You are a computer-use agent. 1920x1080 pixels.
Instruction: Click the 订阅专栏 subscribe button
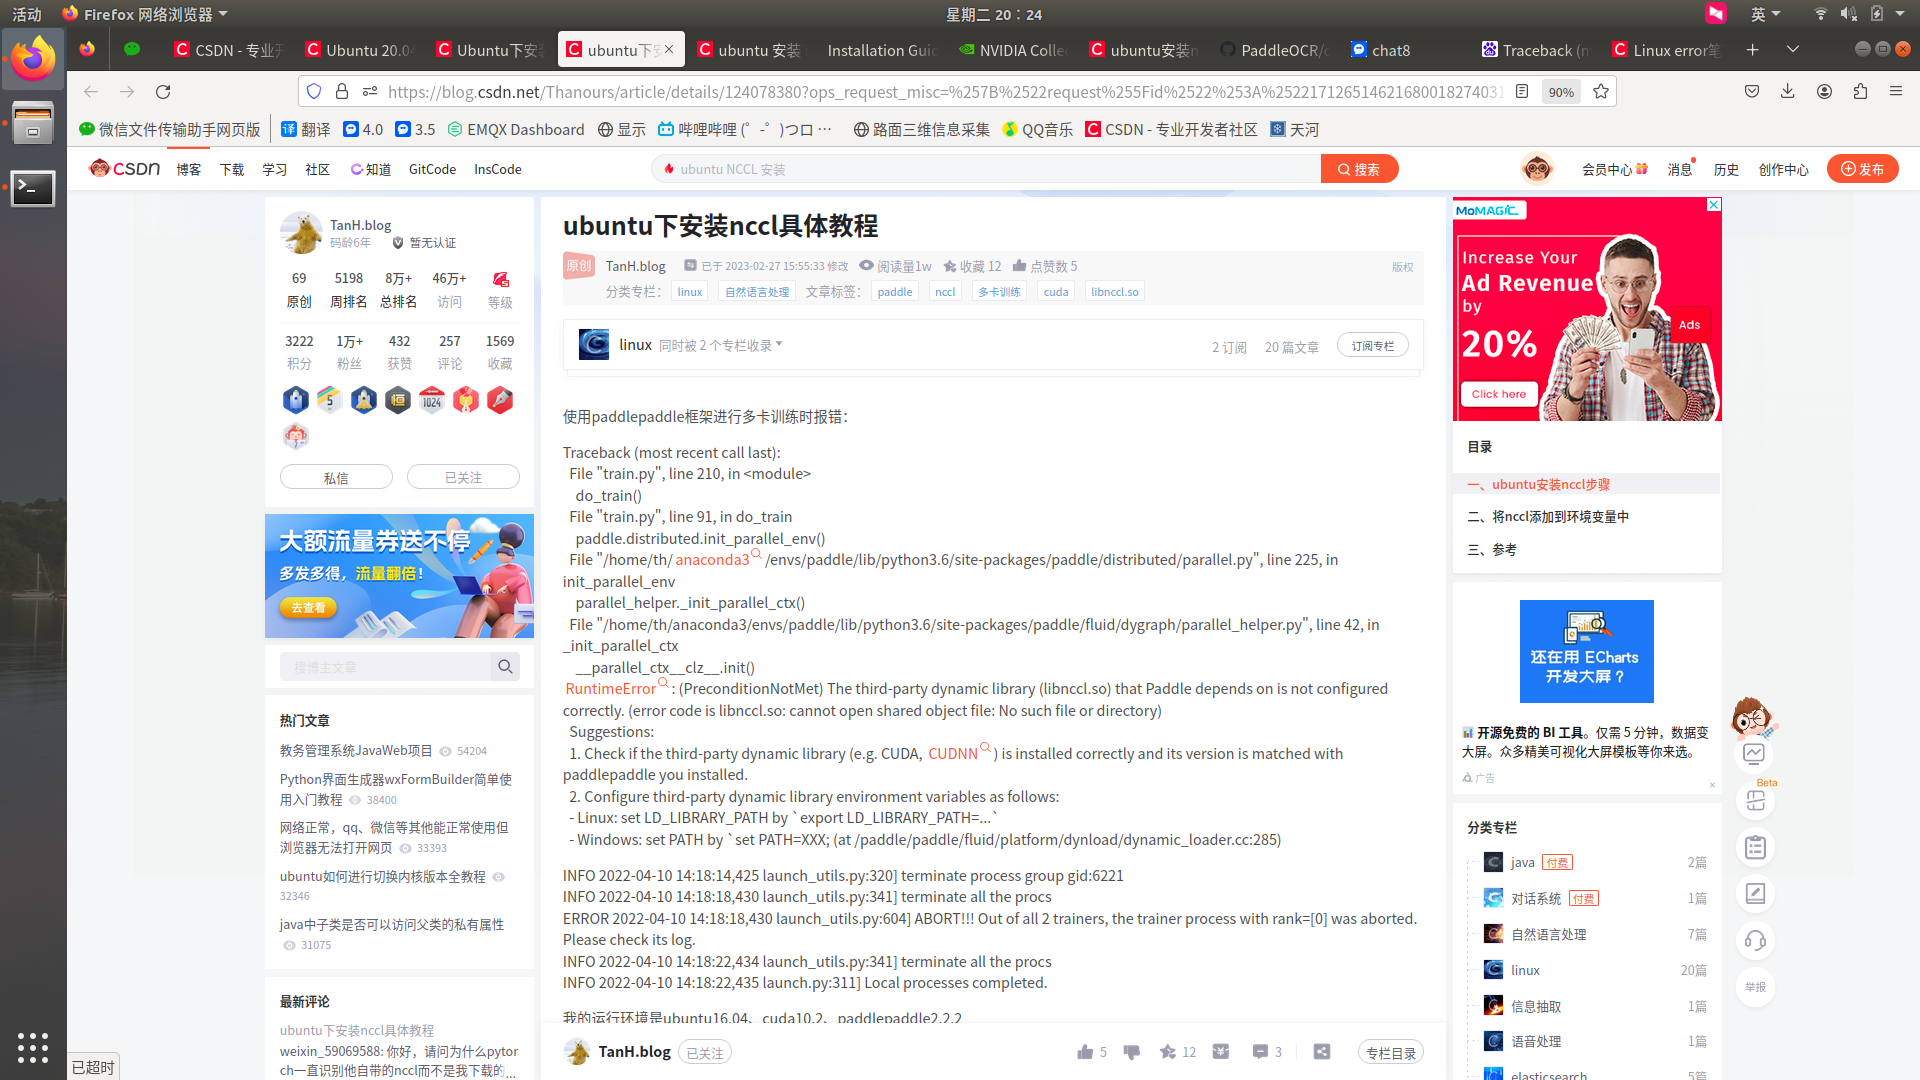click(1372, 346)
